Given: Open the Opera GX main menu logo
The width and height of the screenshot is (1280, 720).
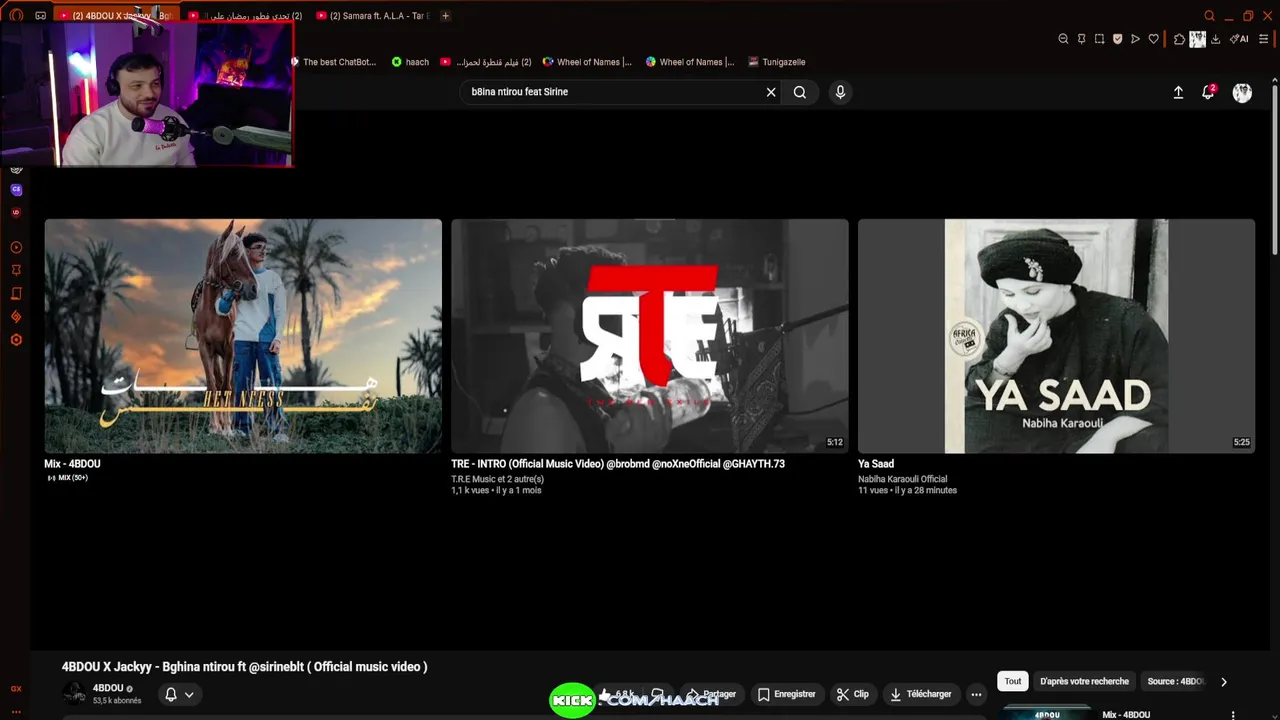Looking at the screenshot, I should [x=15, y=15].
